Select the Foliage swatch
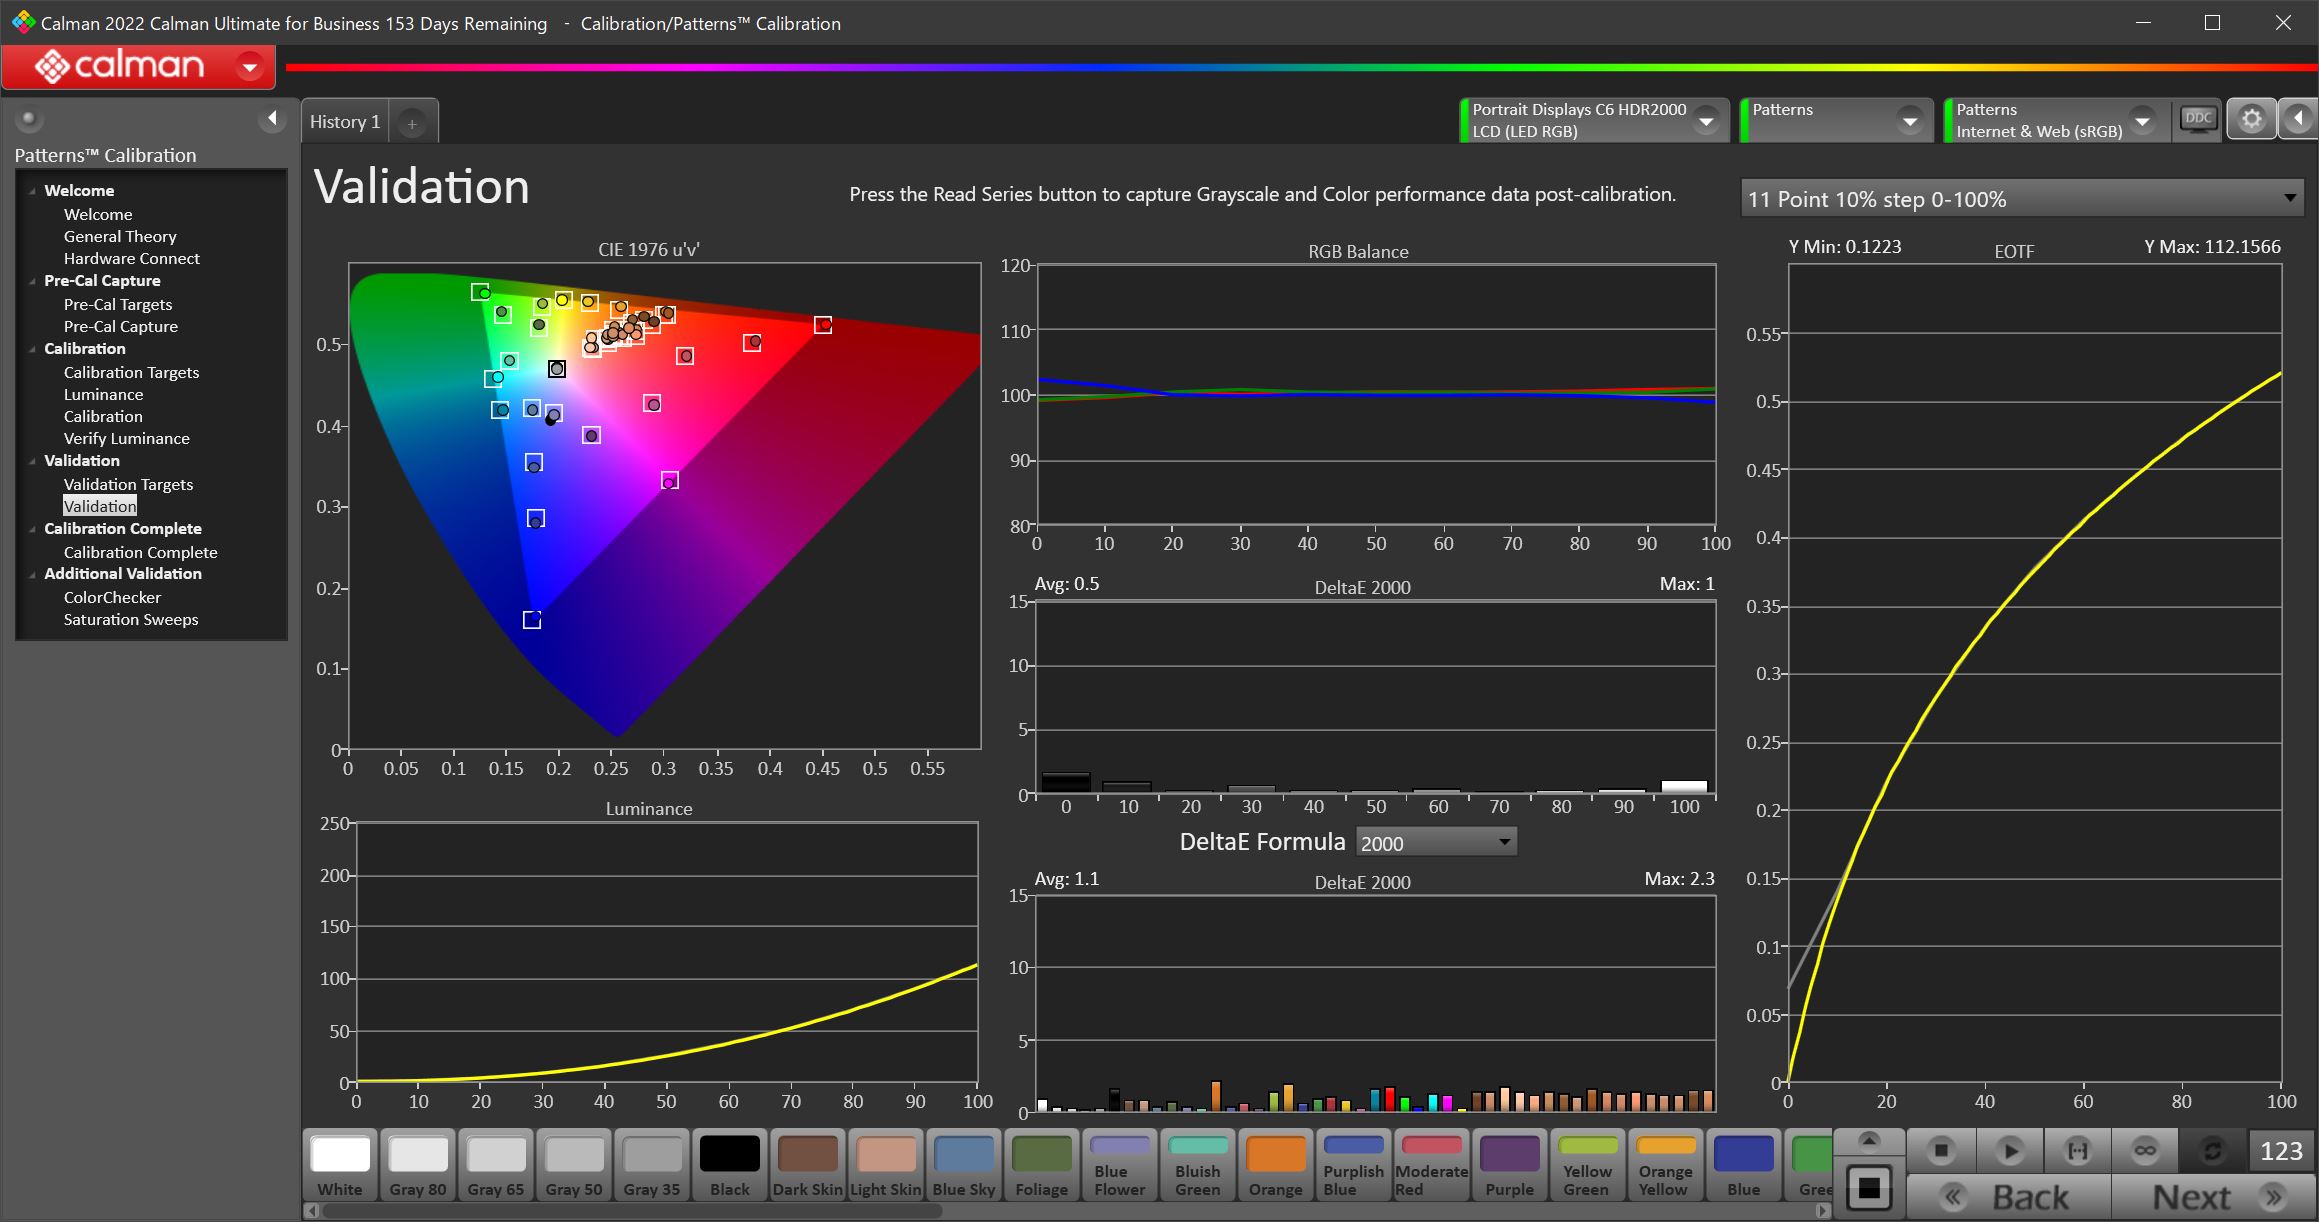The image size is (2319, 1222). [x=1042, y=1165]
